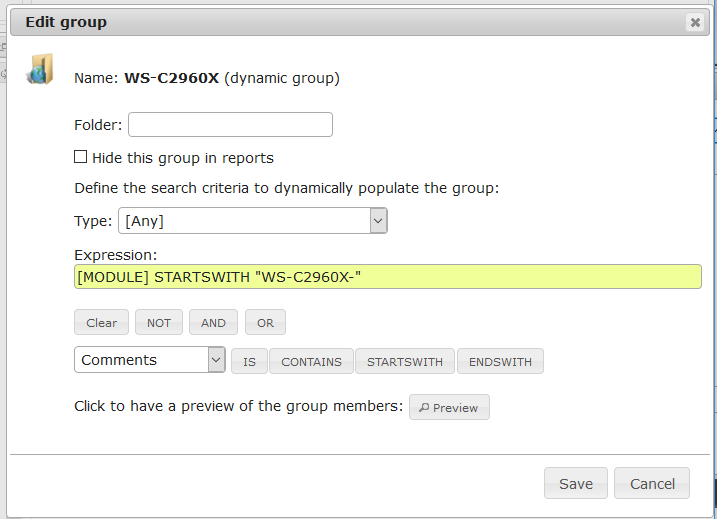This screenshot has height=519, width=717.
Task: Open the Type dropdown
Action: (253, 220)
